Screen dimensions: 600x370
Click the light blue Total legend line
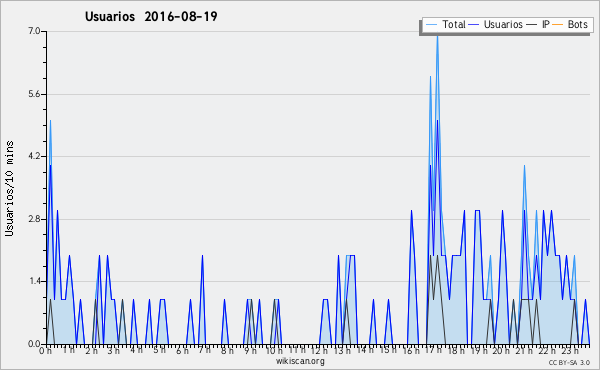(x=431, y=25)
